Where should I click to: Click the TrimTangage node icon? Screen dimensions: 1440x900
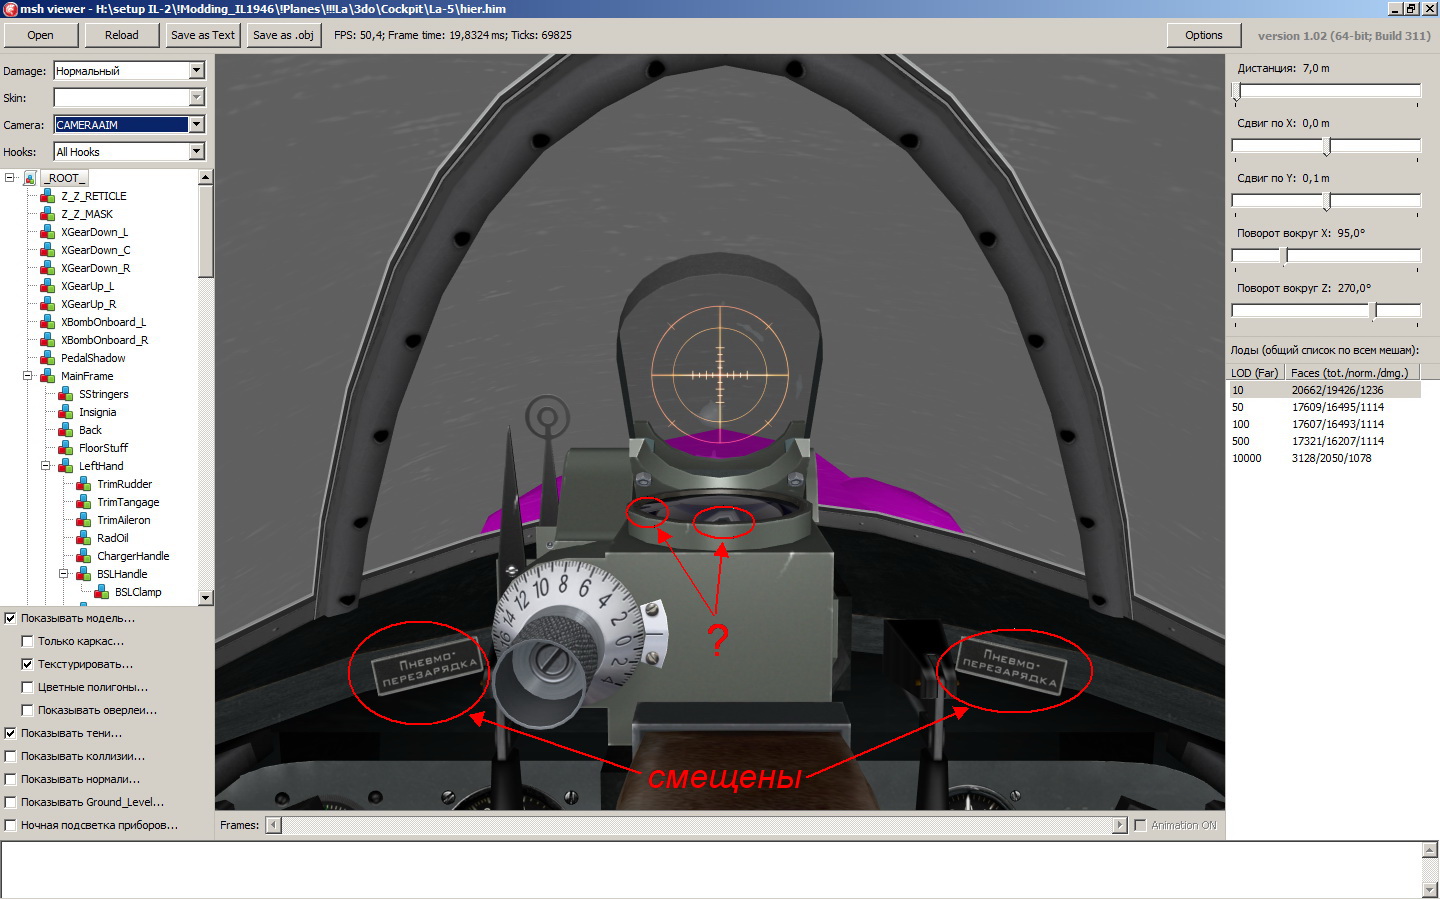[x=83, y=502]
